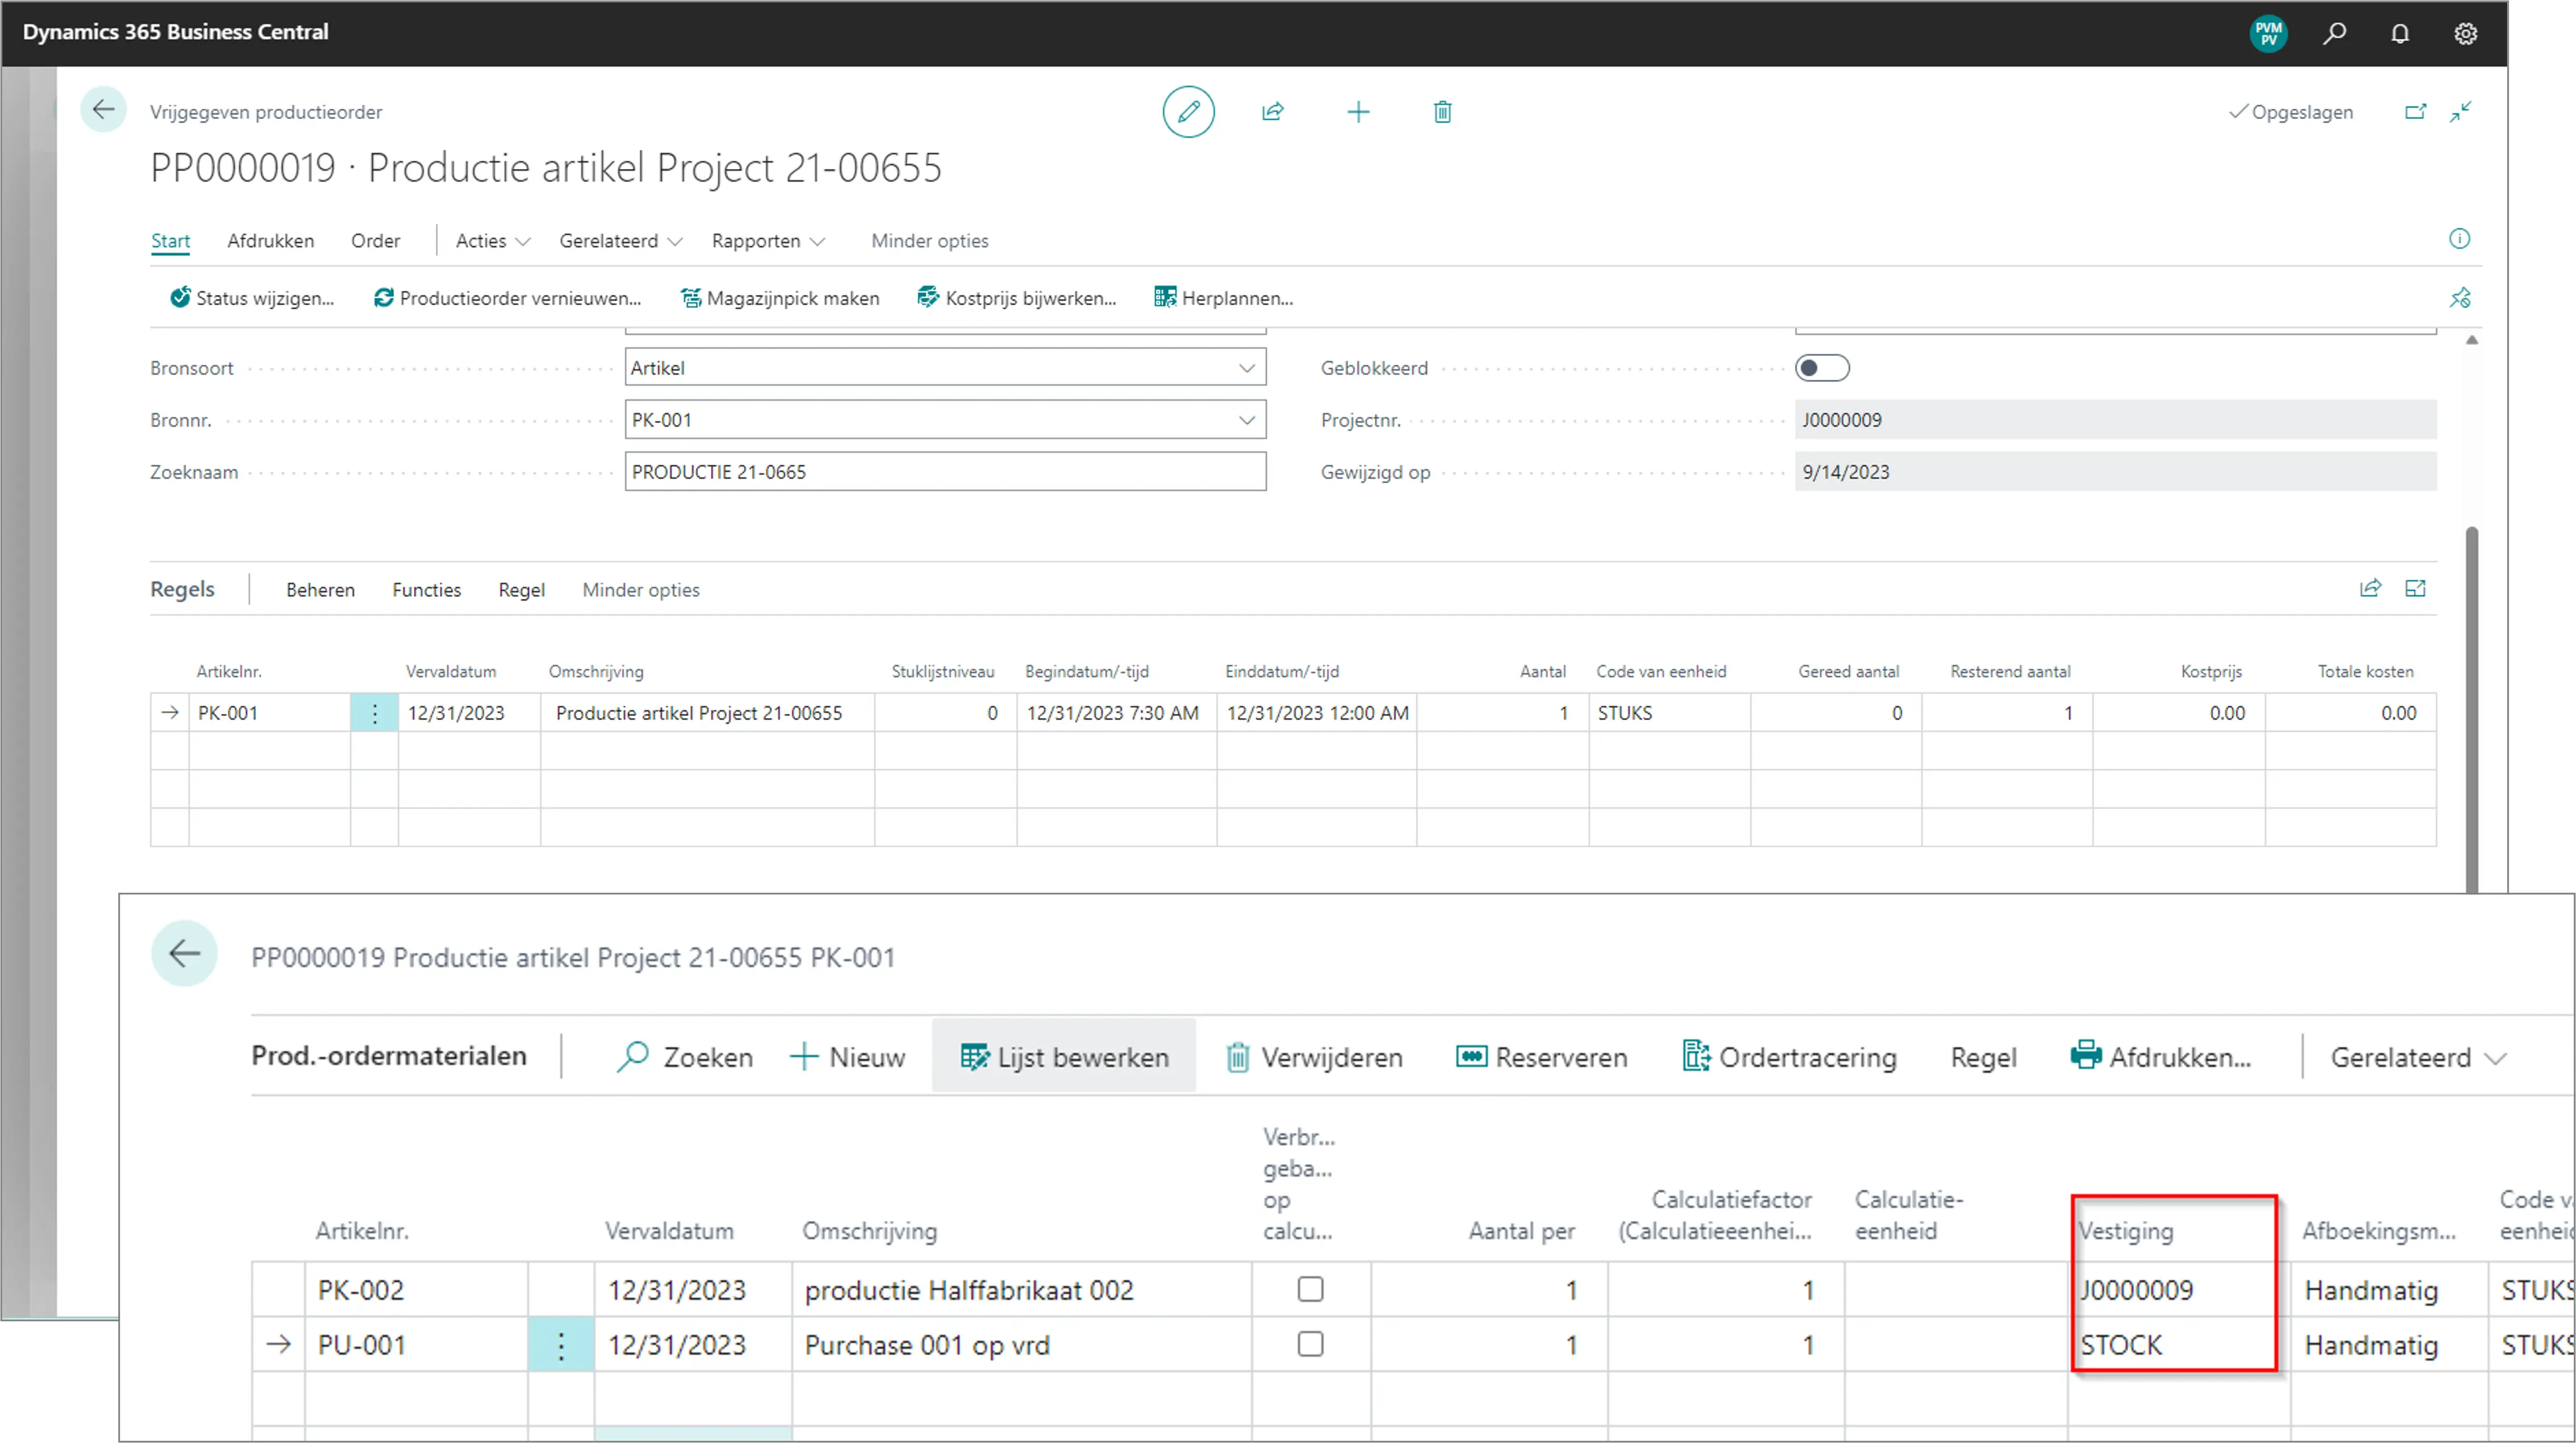Click Minder opties in Regels section
2576x1443 pixels.
[x=641, y=590]
